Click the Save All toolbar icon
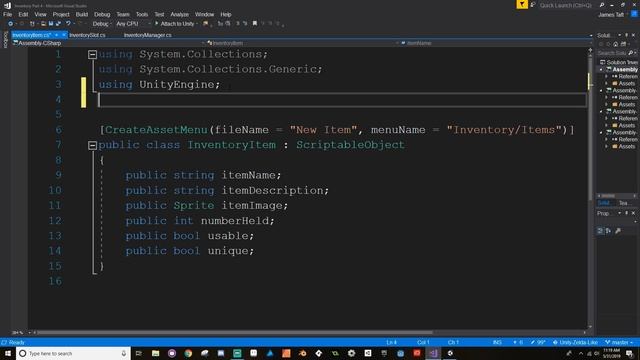This screenshot has width=640, height=360. (x=58, y=24)
